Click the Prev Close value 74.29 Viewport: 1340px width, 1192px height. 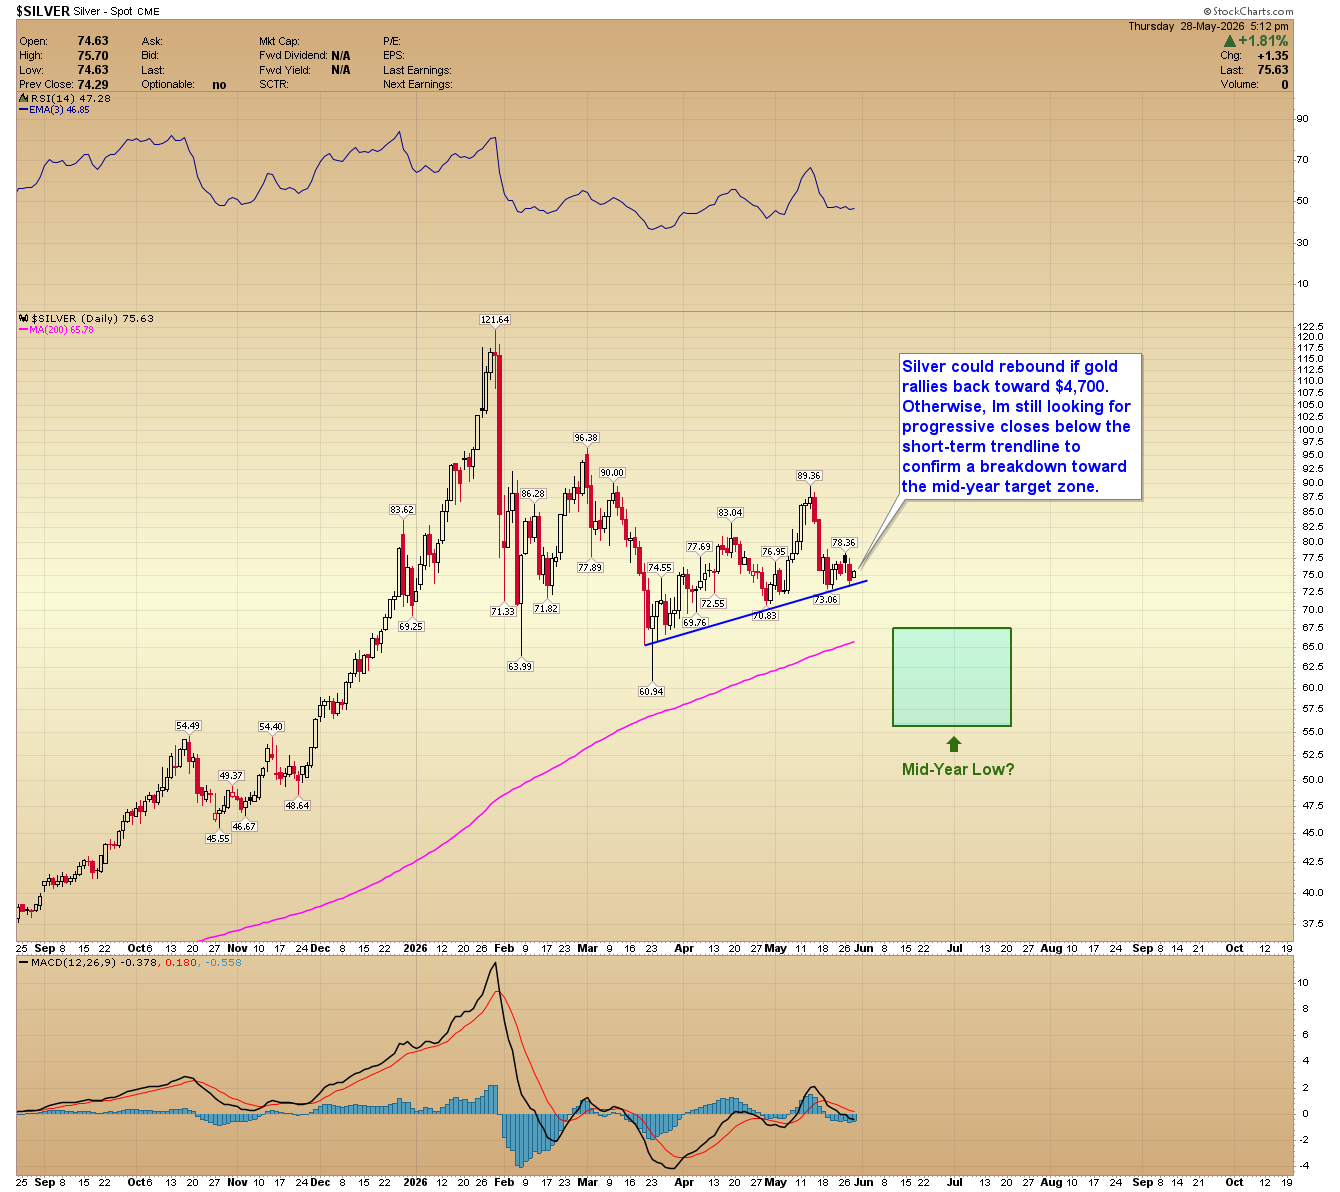pyautogui.click(x=93, y=85)
